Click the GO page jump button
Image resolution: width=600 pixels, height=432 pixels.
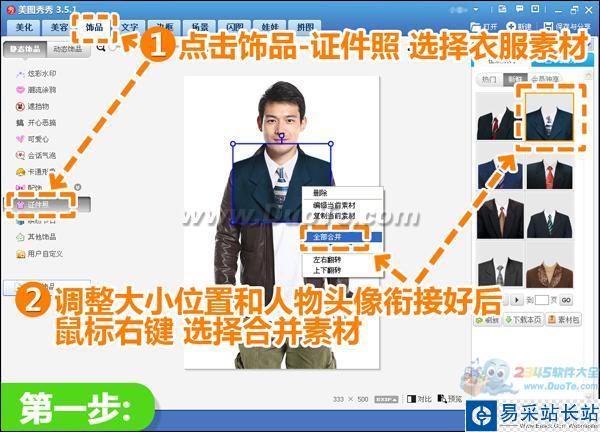[566, 300]
